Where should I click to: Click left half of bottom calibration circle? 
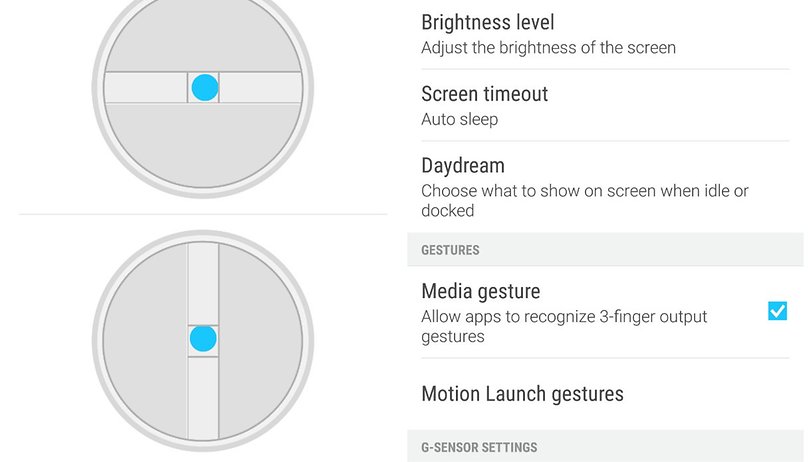pyautogui.click(x=147, y=341)
